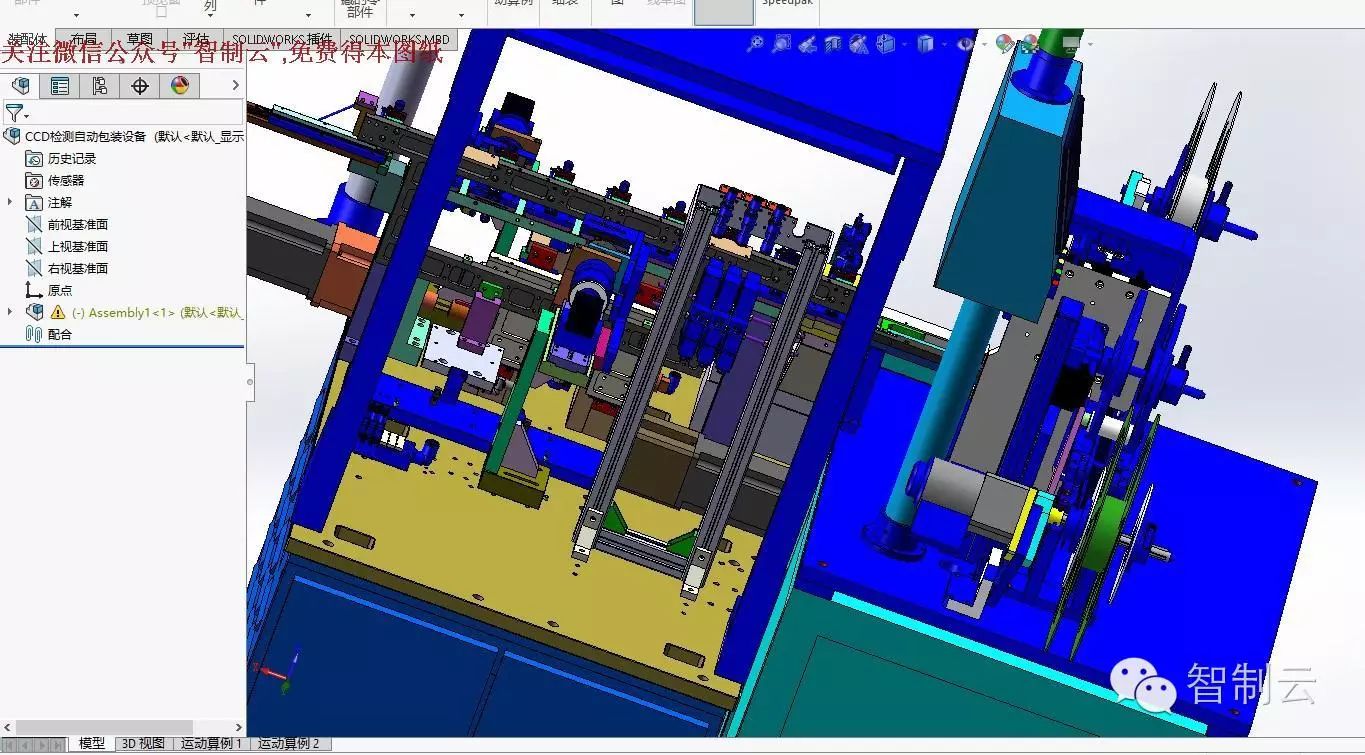Select the Zoom to Area tool

point(782,43)
